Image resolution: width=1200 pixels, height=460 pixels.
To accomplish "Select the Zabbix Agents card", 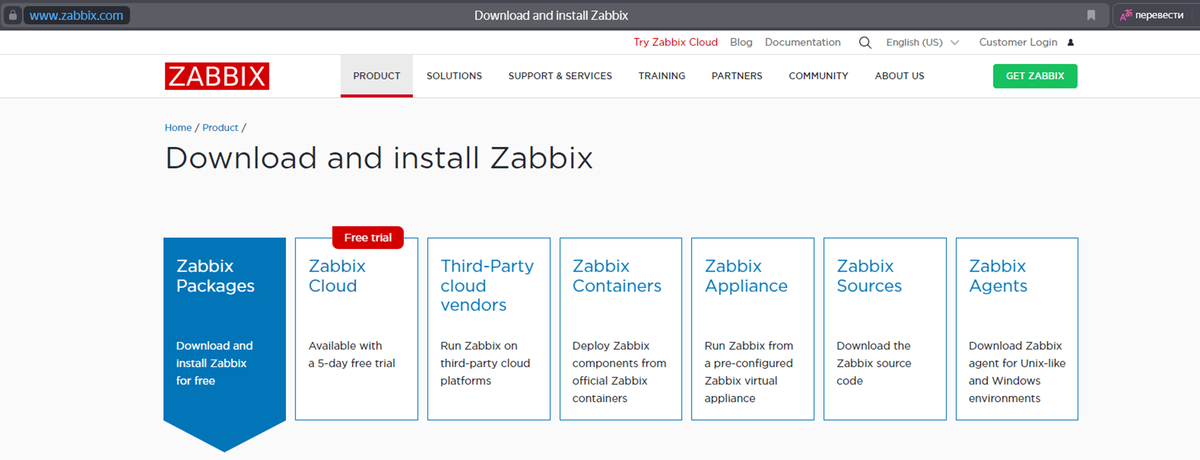I will (1017, 329).
